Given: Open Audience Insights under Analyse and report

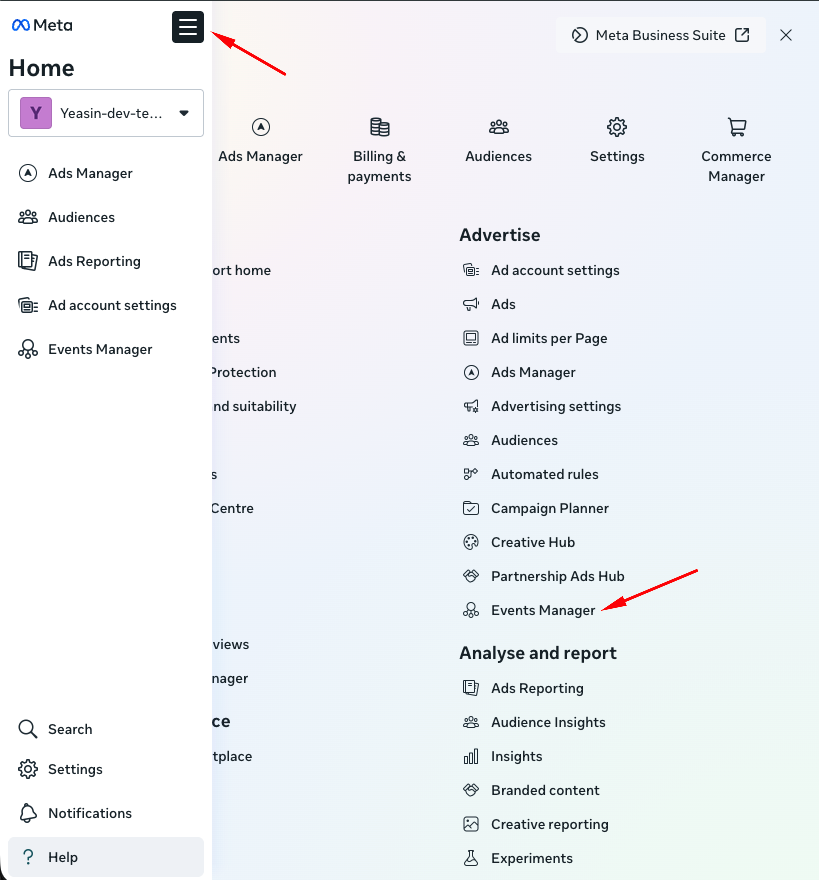Looking at the screenshot, I should pos(548,722).
